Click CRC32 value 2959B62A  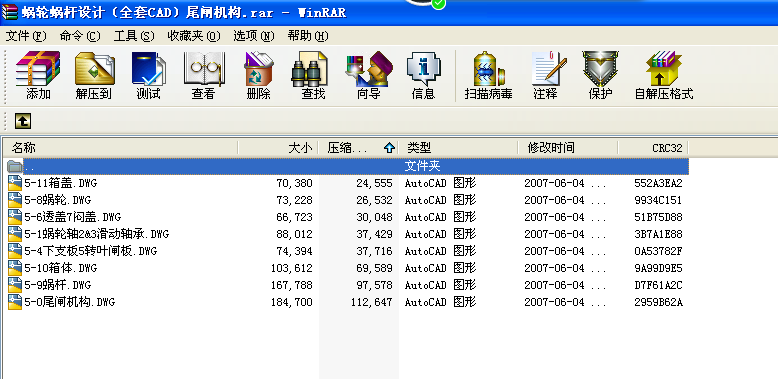click(658, 302)
